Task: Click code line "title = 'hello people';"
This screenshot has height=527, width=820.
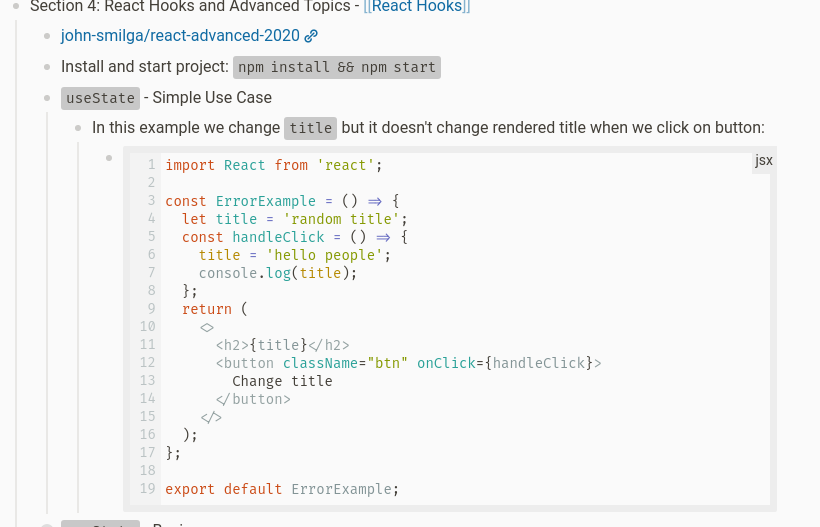Action: coord(294,255)
